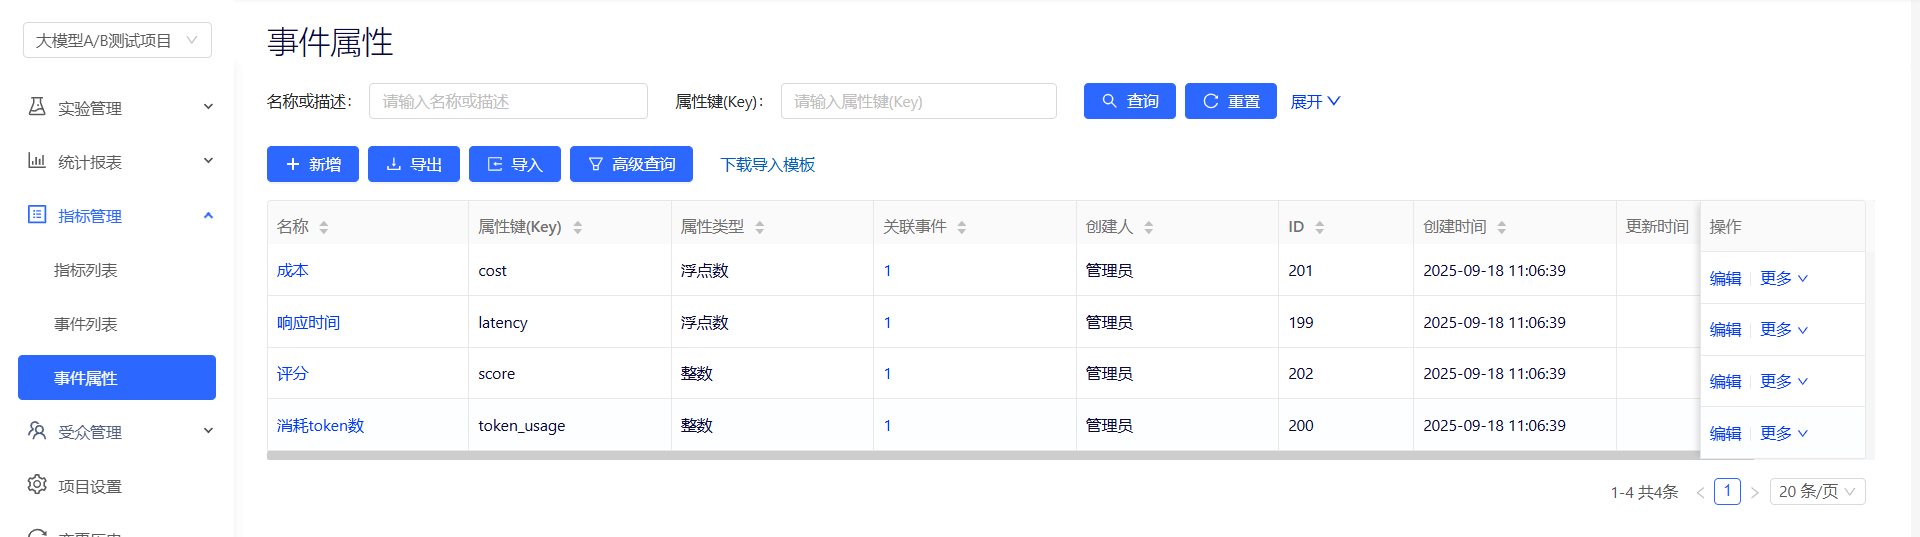Image resolution: width=1920 pixels, height=537 pixels.
Task: Open the 20 条/页 page size dropdown
Action: 1817,491
